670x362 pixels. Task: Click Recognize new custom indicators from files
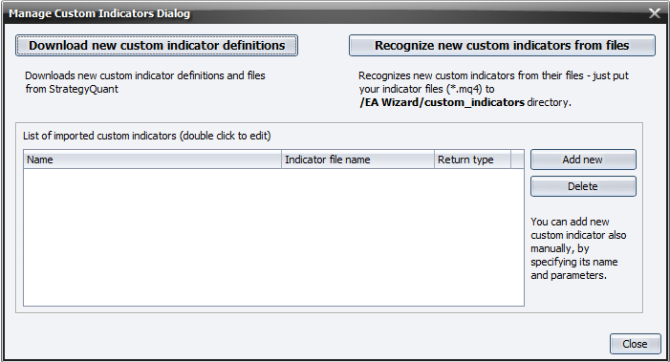(502, 45)
